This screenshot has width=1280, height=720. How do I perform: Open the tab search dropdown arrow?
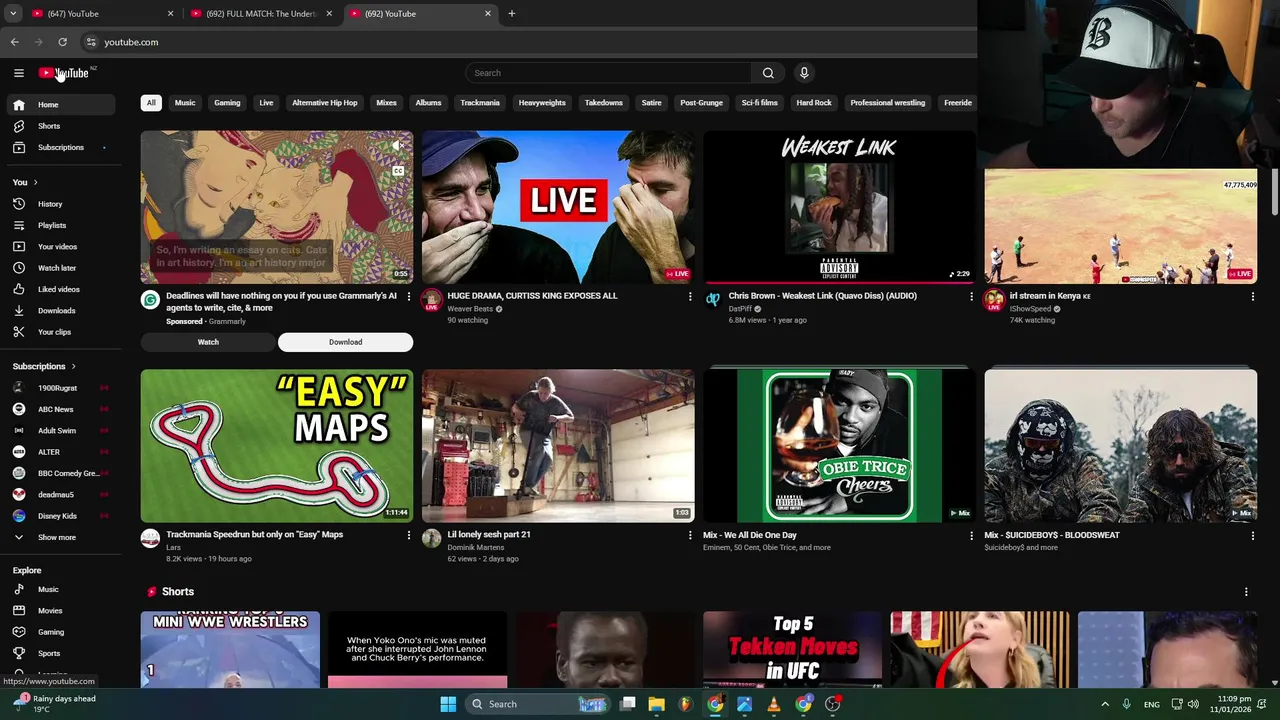coord(13,14)
